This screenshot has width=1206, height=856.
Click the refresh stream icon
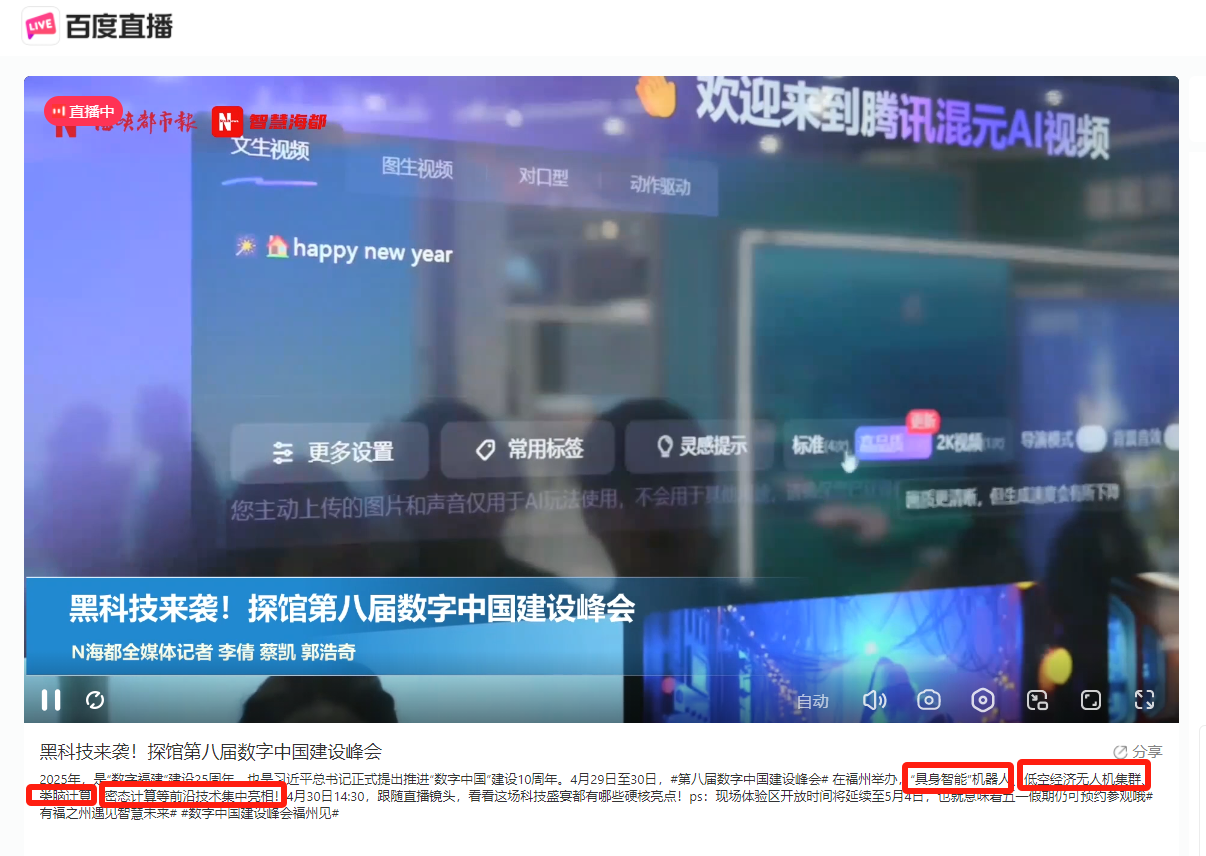coord(95,700)
